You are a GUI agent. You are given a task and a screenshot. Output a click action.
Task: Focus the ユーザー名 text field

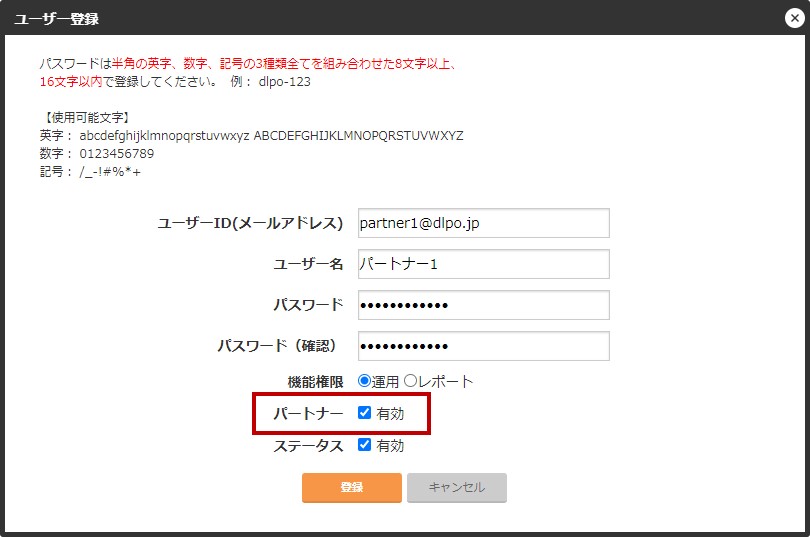point(484,264)
